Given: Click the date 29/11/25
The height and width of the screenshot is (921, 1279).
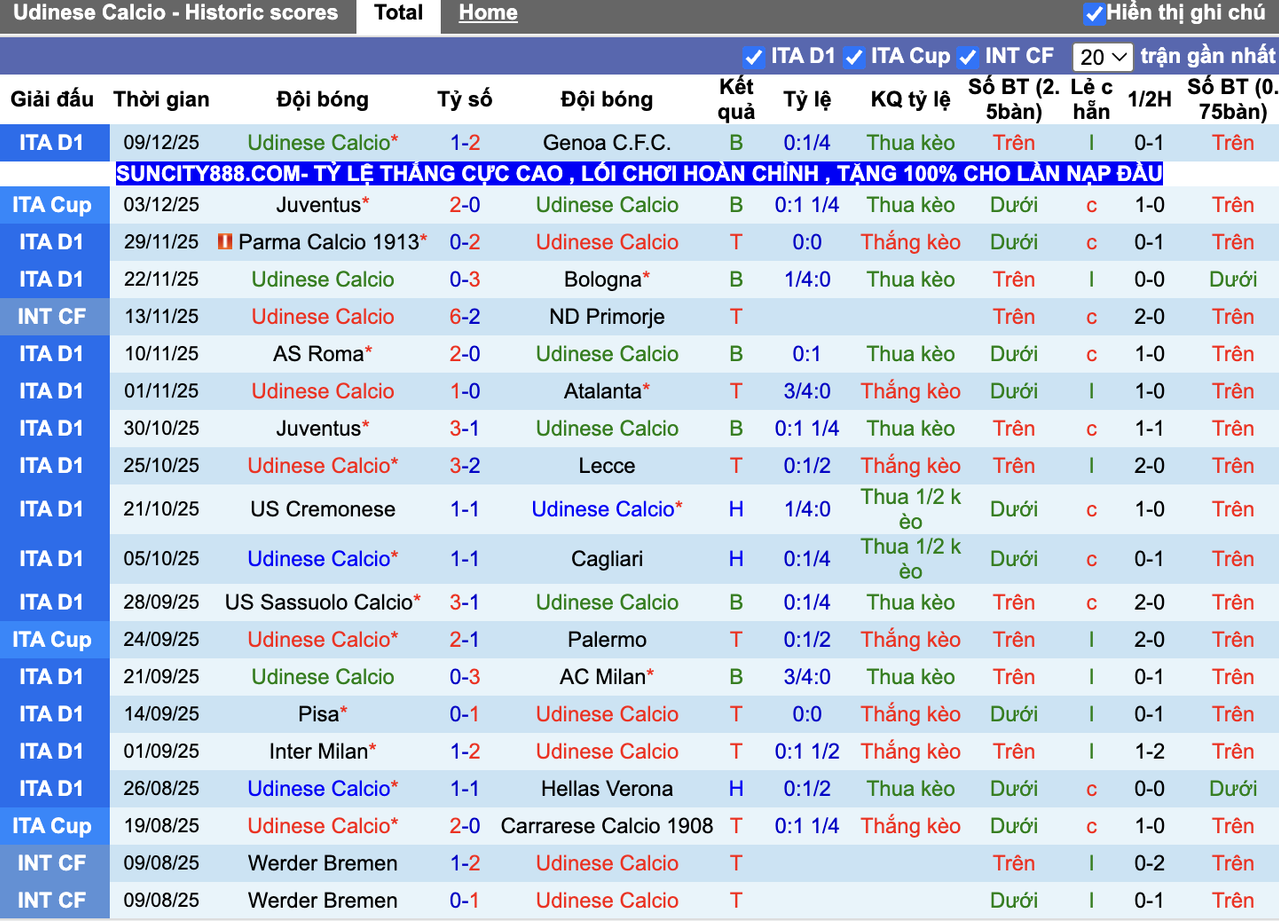Looking at the screenshot, I should click(162, 242).
